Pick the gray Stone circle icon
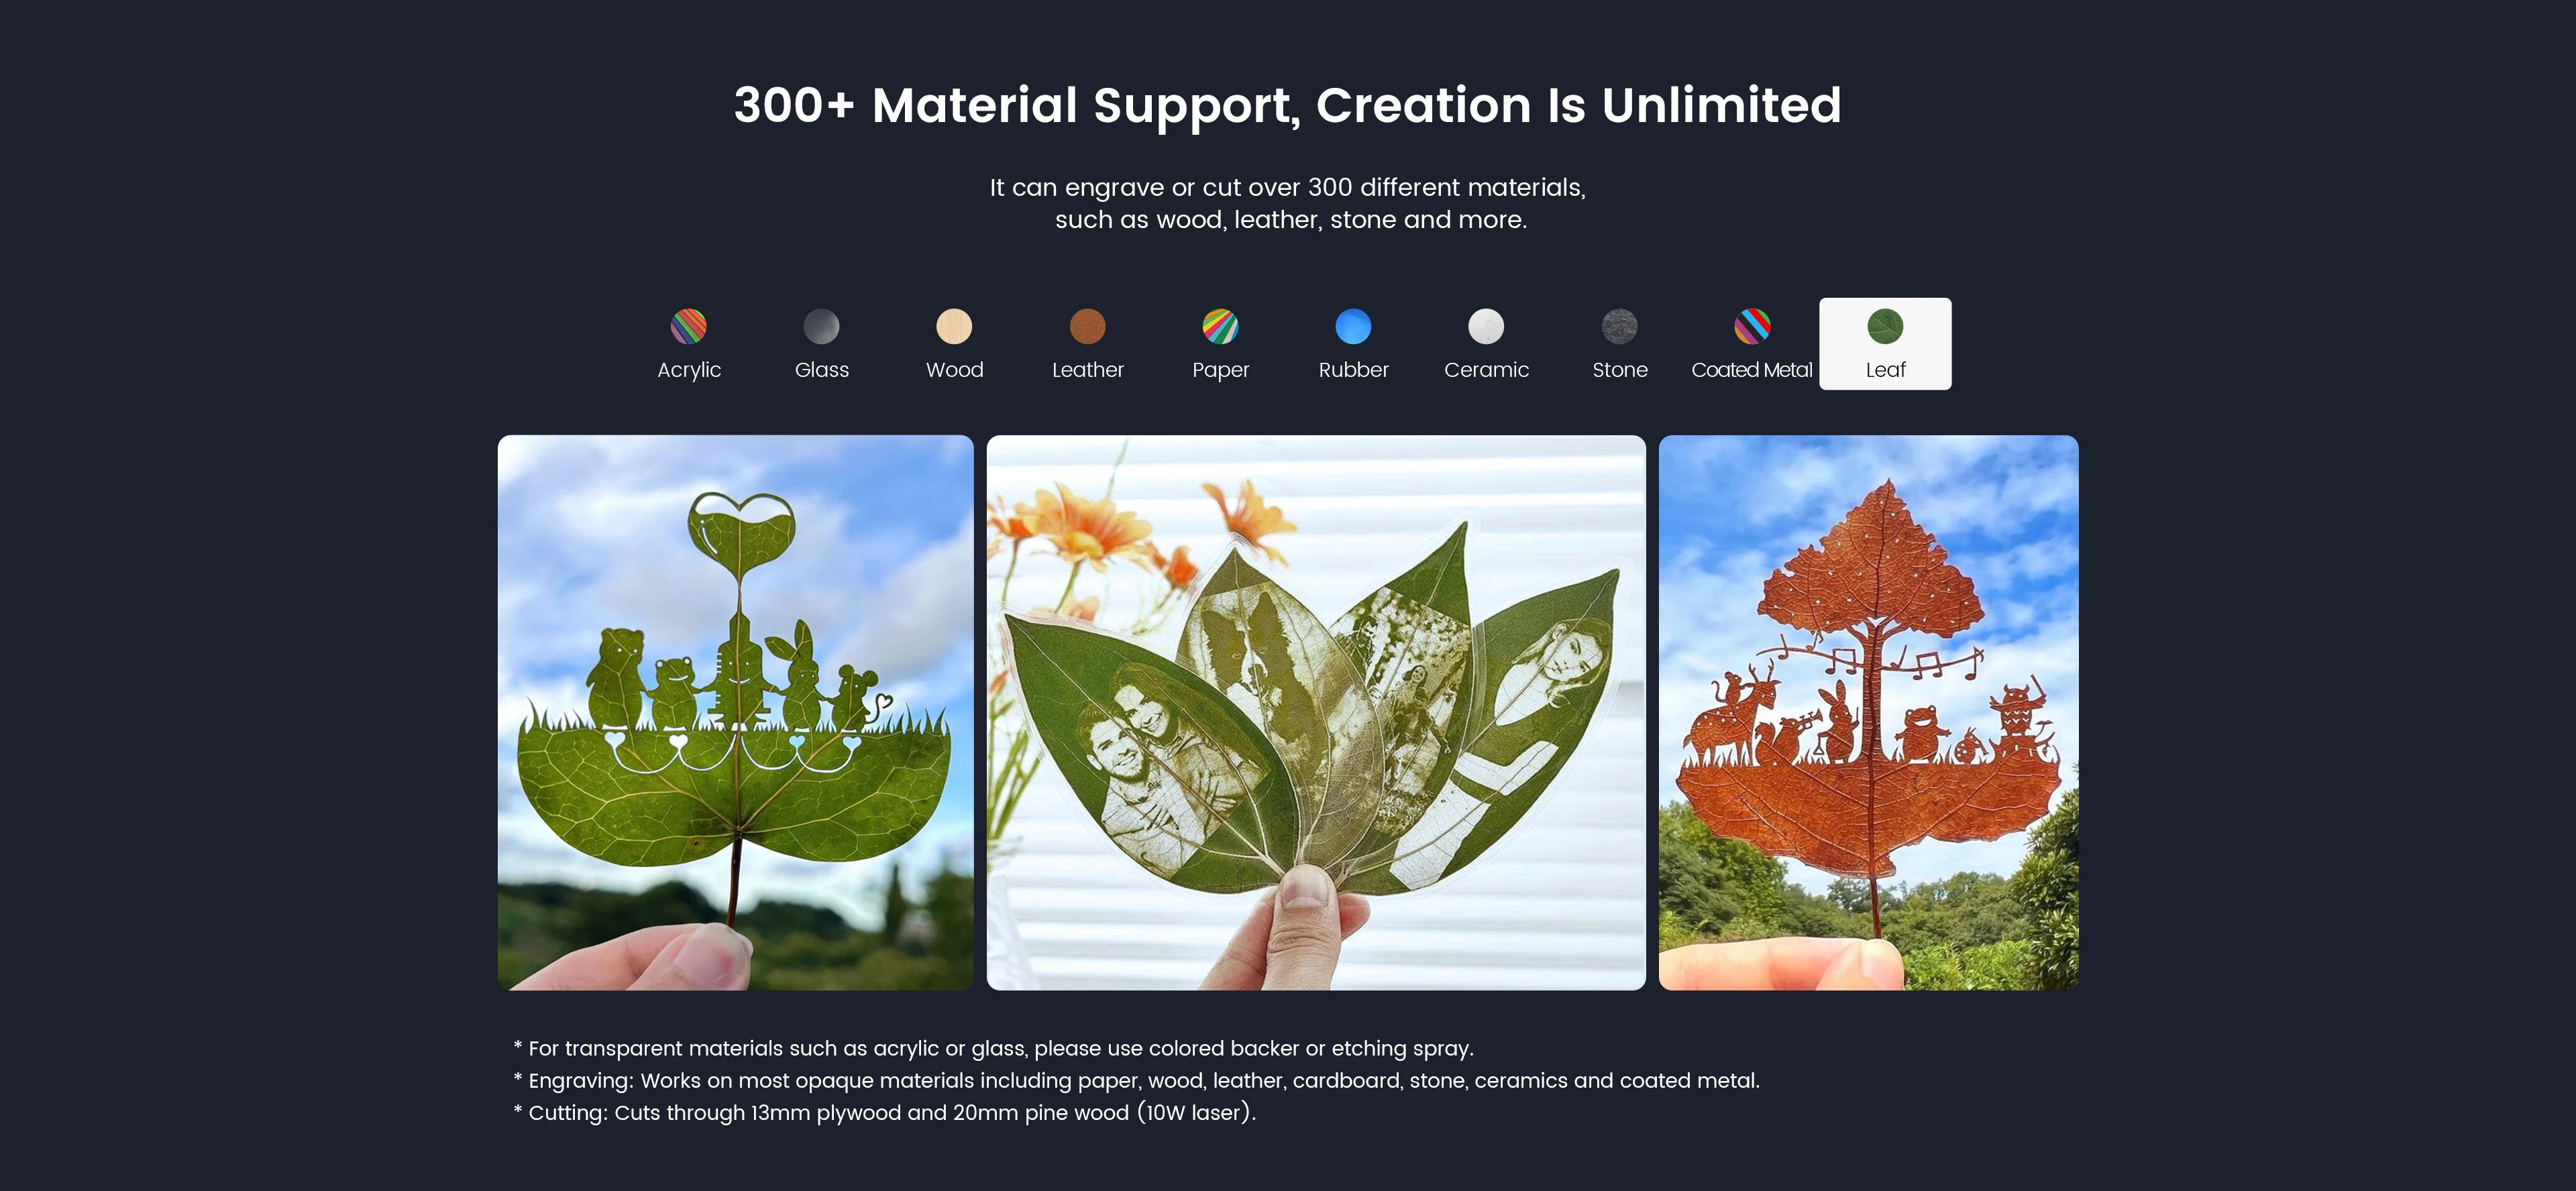 [x=1620, y=326]
